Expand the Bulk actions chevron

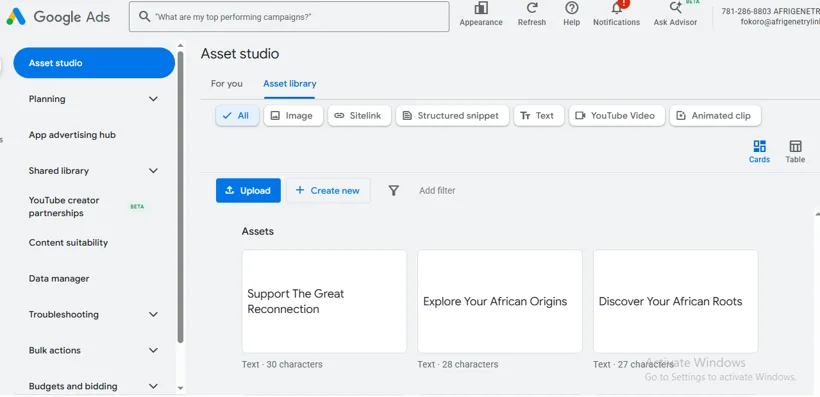[153, 350]
